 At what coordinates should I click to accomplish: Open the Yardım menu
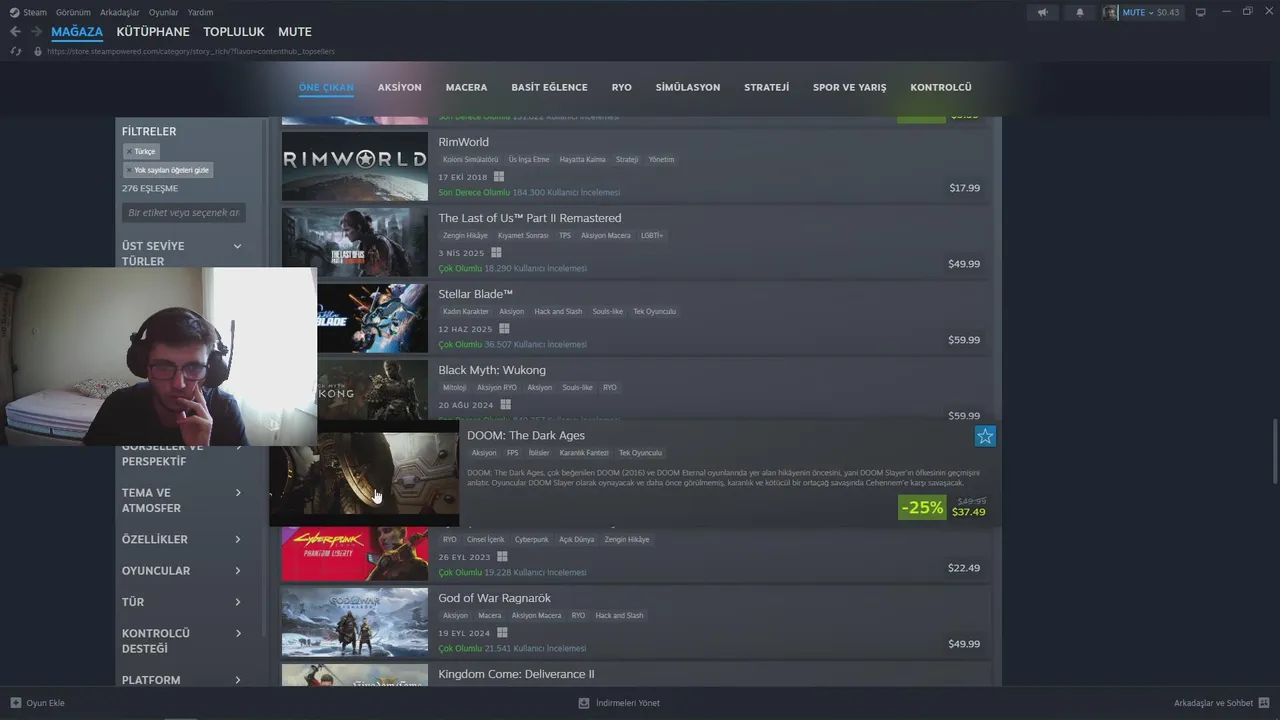(200, 12)
